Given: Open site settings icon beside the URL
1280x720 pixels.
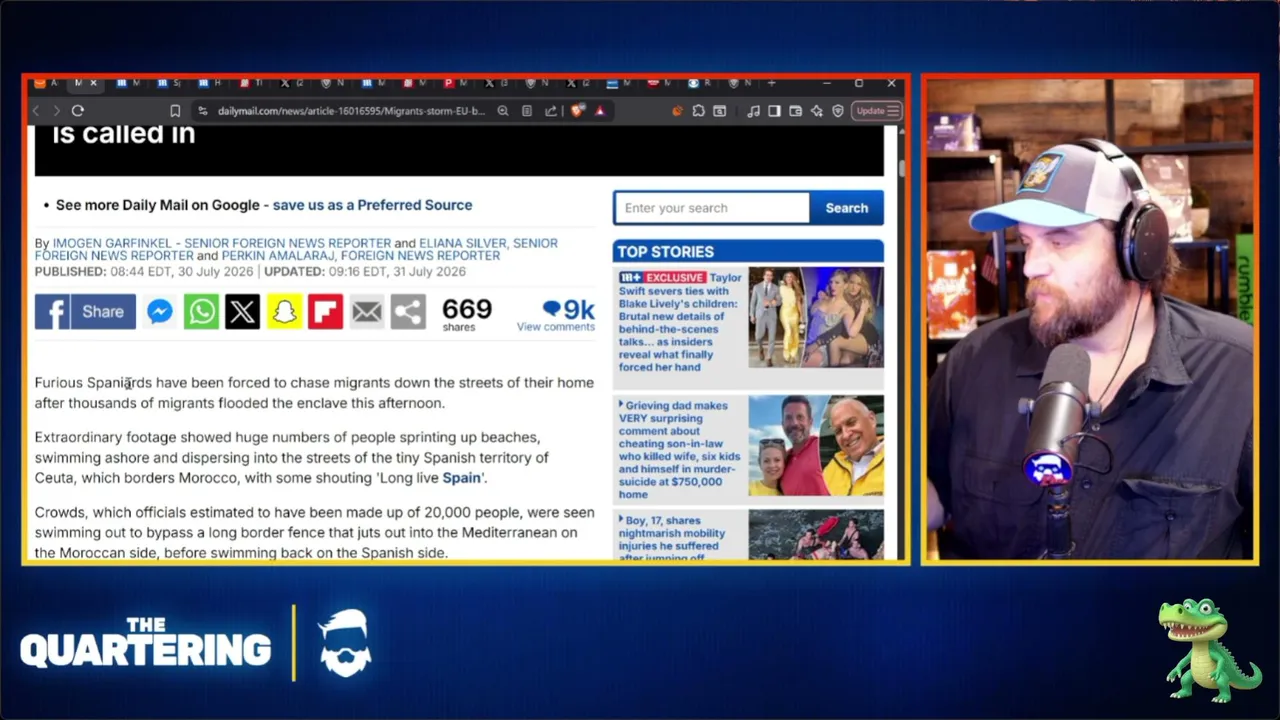Looking at the screenshot, I should [203, 111].
